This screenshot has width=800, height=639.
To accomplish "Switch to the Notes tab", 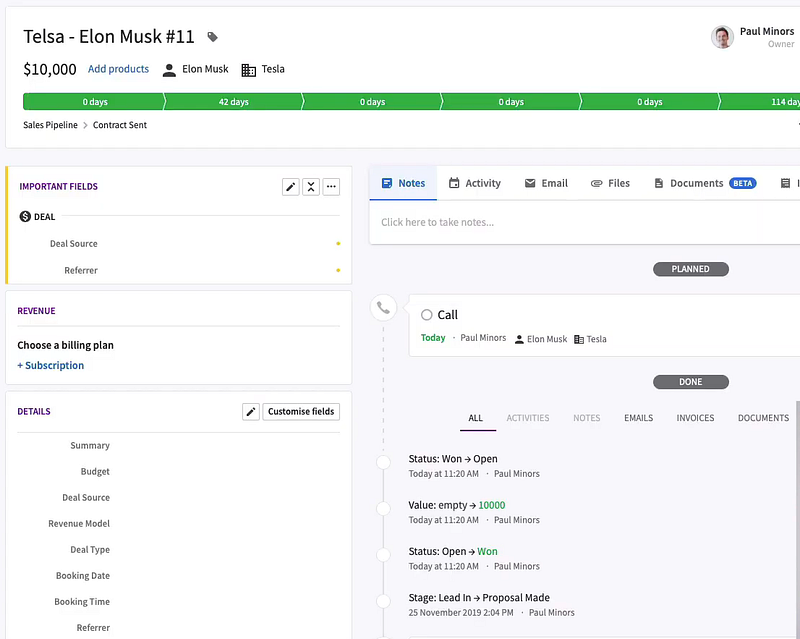I will coord(403,183).
